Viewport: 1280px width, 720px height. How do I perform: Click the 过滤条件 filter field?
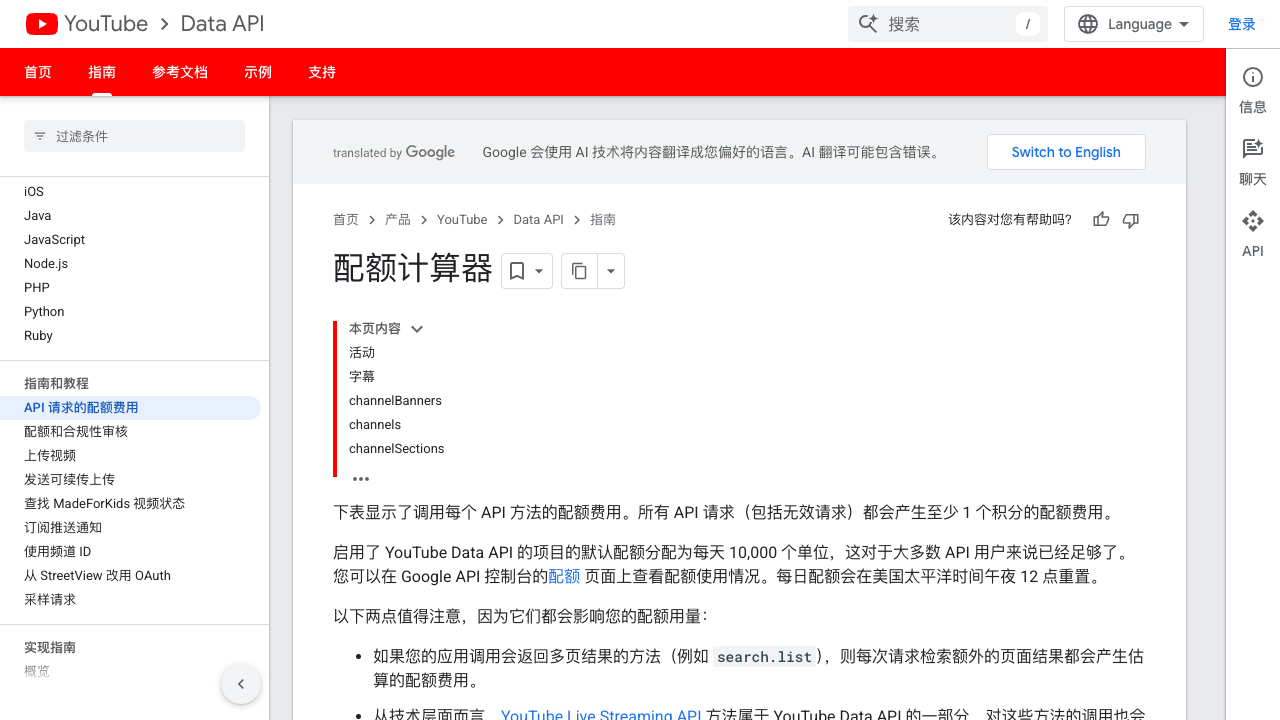pos(134,136)
